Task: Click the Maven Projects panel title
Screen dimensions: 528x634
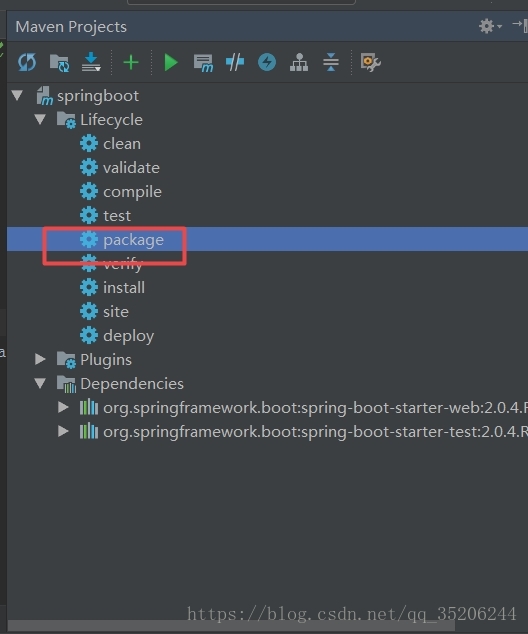Action: point(71,27)
